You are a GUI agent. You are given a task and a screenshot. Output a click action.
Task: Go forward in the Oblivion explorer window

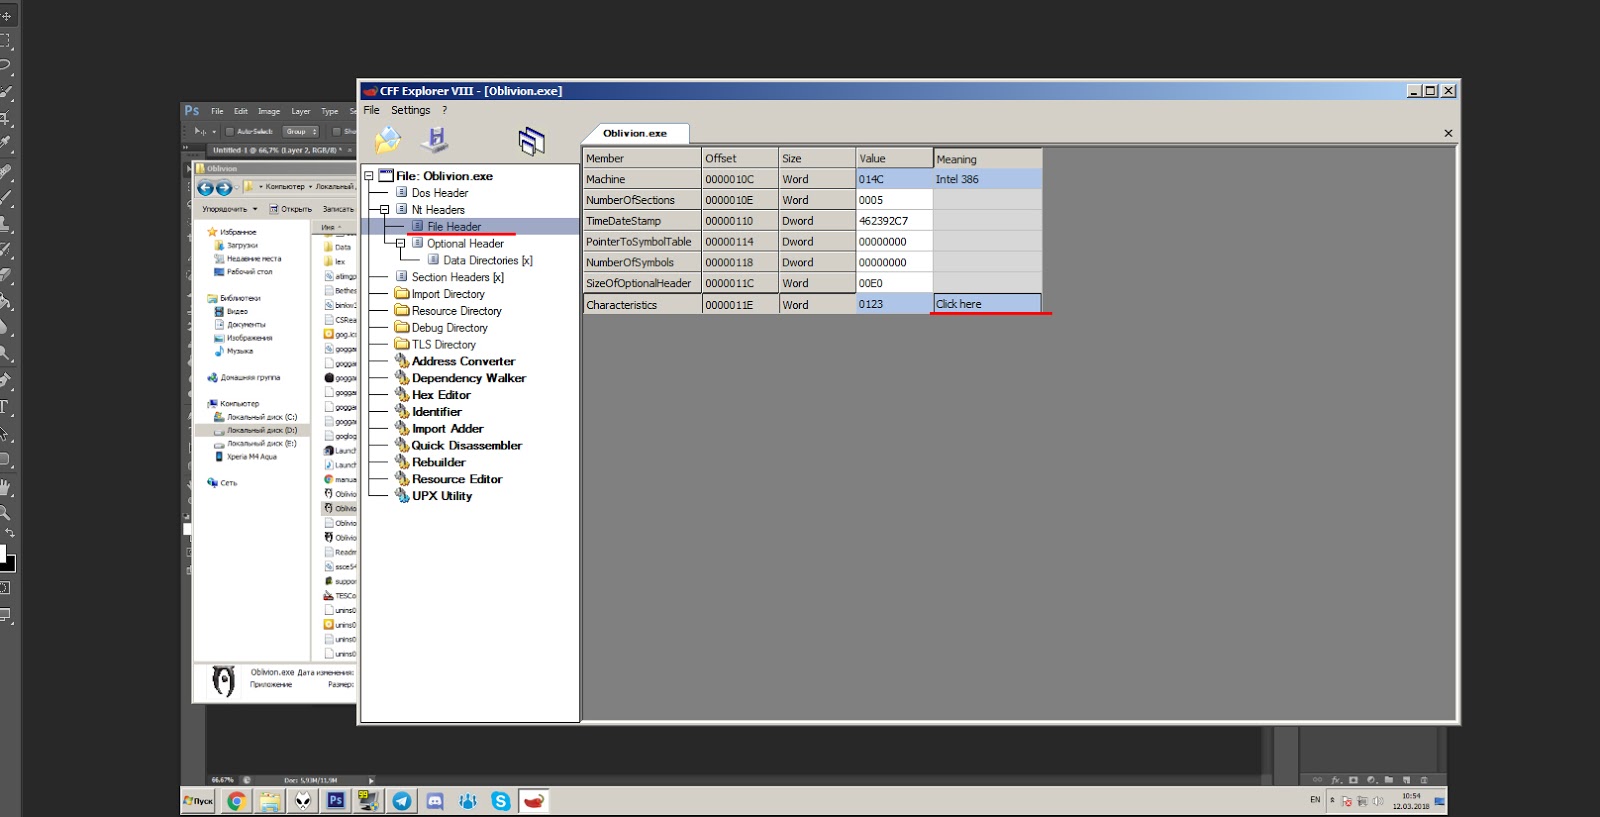click(x=224, y=188)
